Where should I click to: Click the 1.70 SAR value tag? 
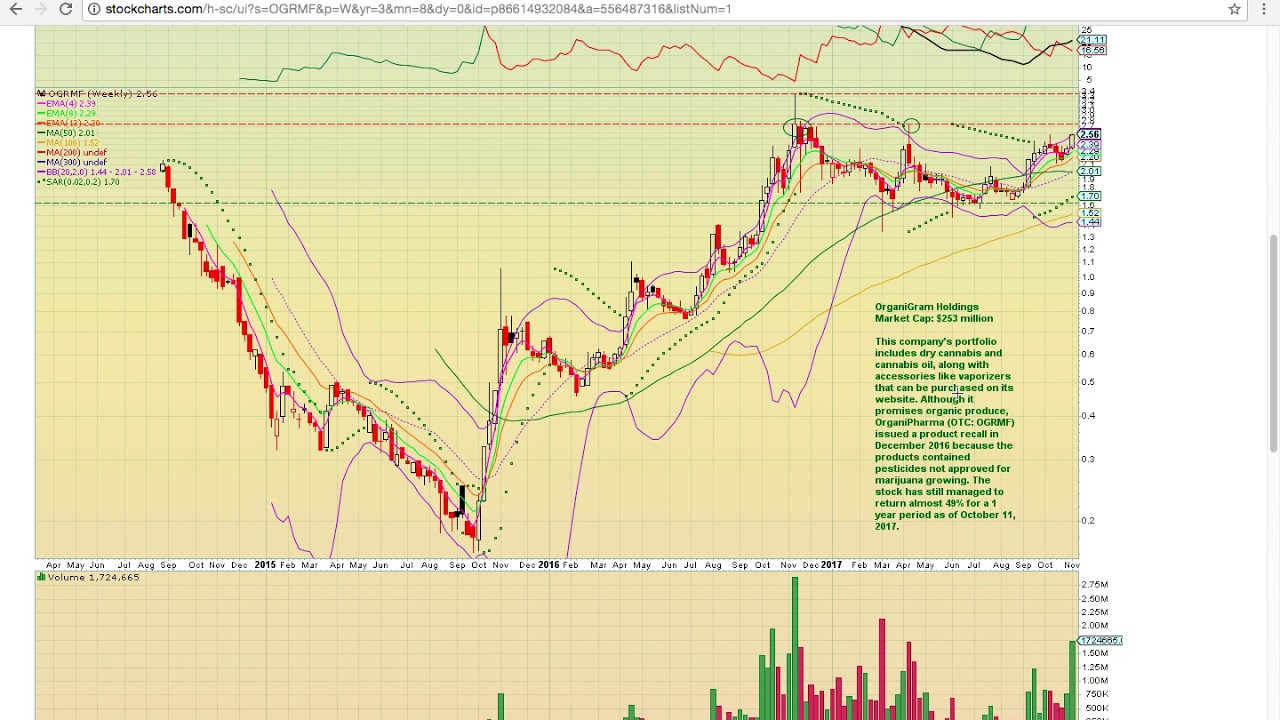(x=1089, y=196)
